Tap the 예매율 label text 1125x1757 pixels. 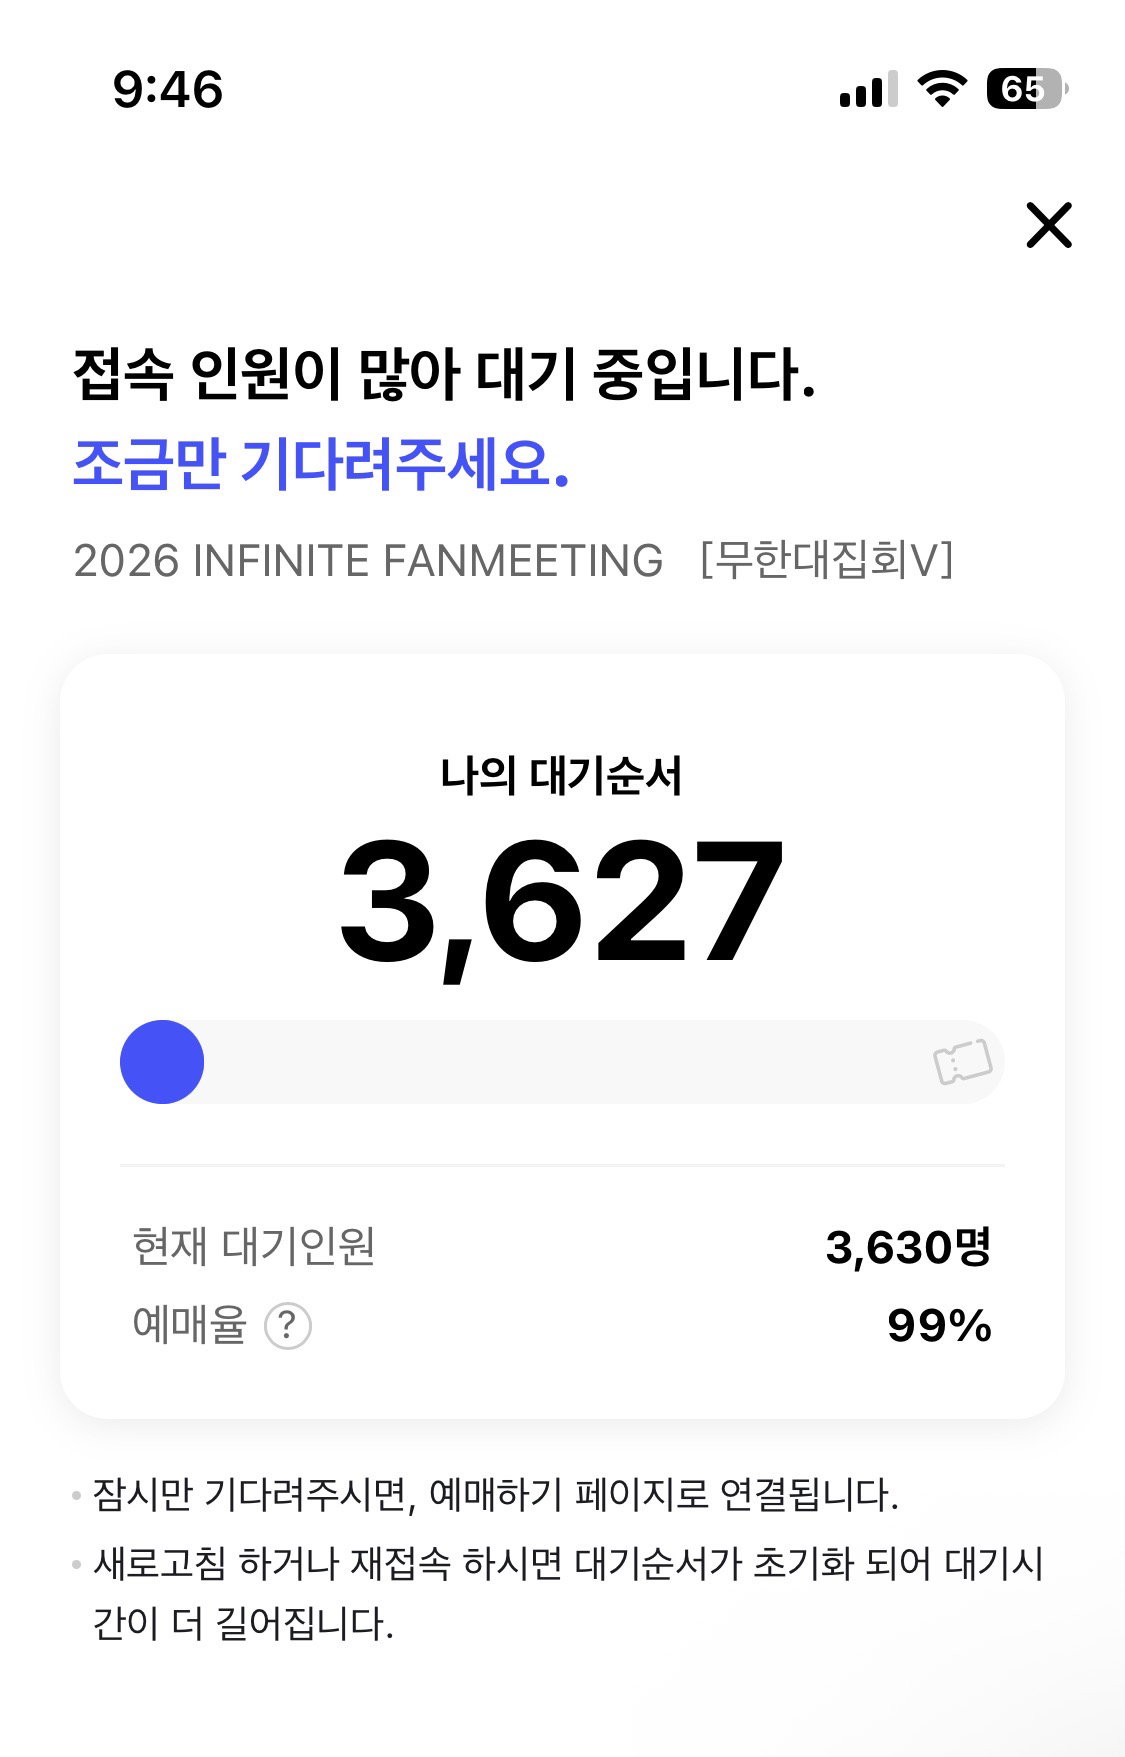[x=190, y=1325]
